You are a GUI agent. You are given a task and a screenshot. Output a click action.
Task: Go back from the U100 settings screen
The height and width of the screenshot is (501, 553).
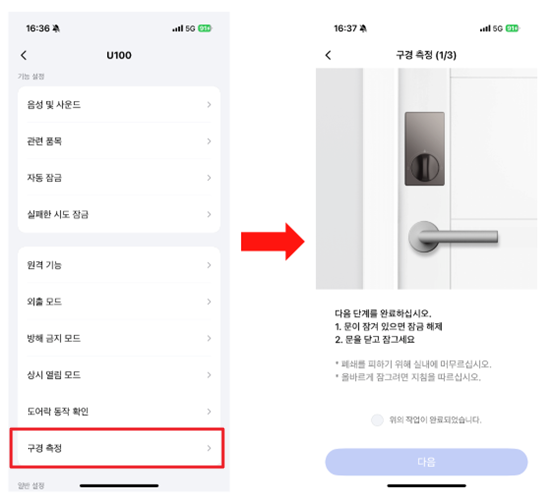tap(24, 55)
